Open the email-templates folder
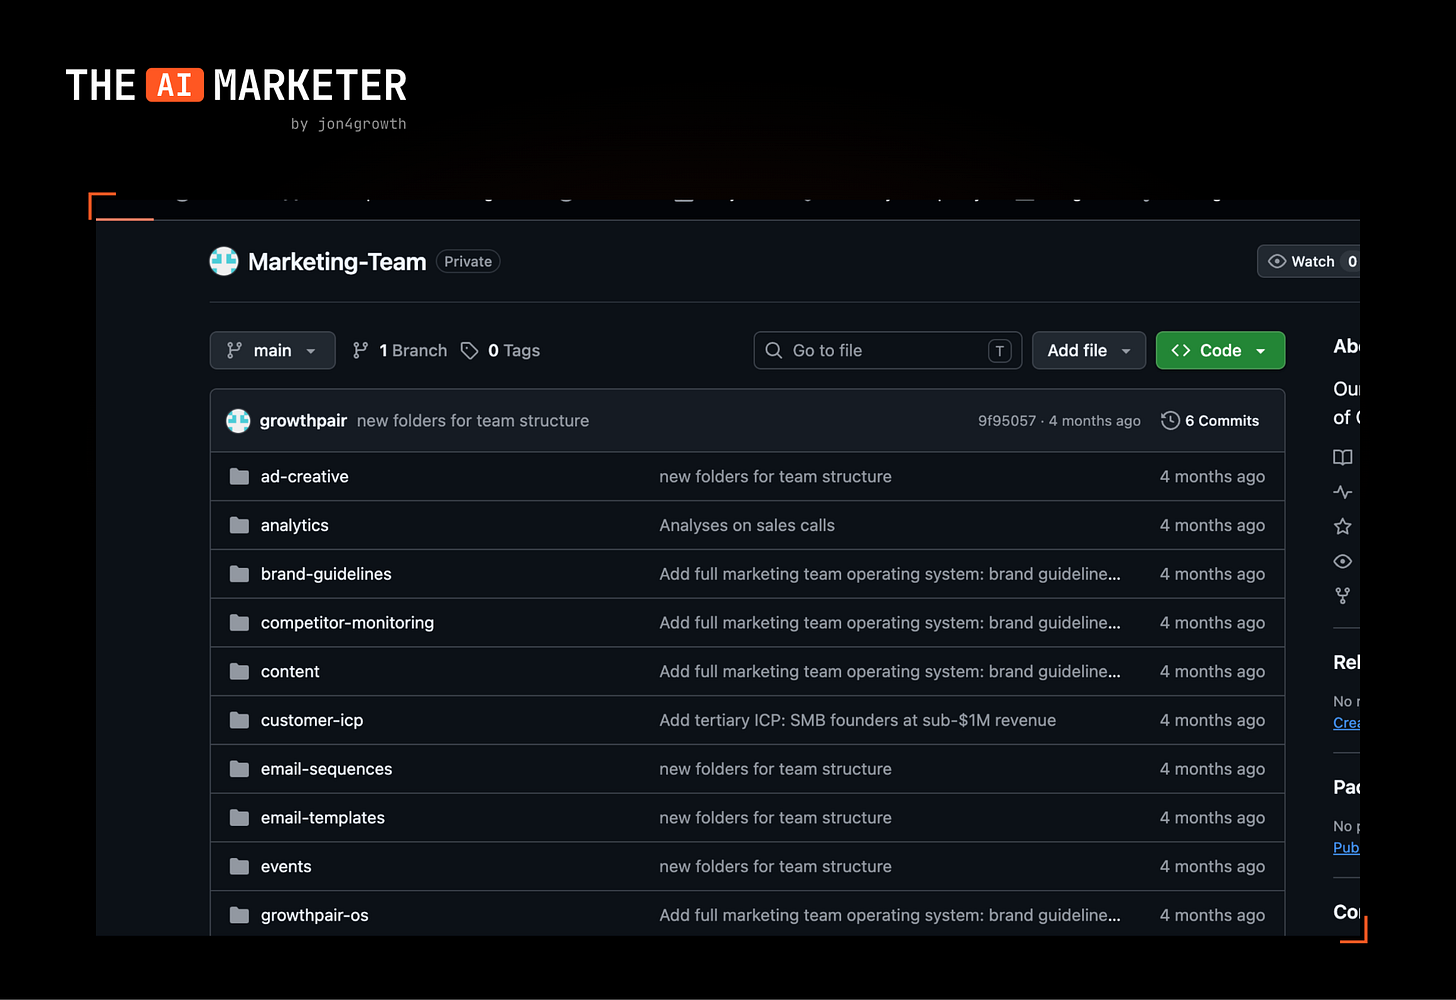 (323, 818)
